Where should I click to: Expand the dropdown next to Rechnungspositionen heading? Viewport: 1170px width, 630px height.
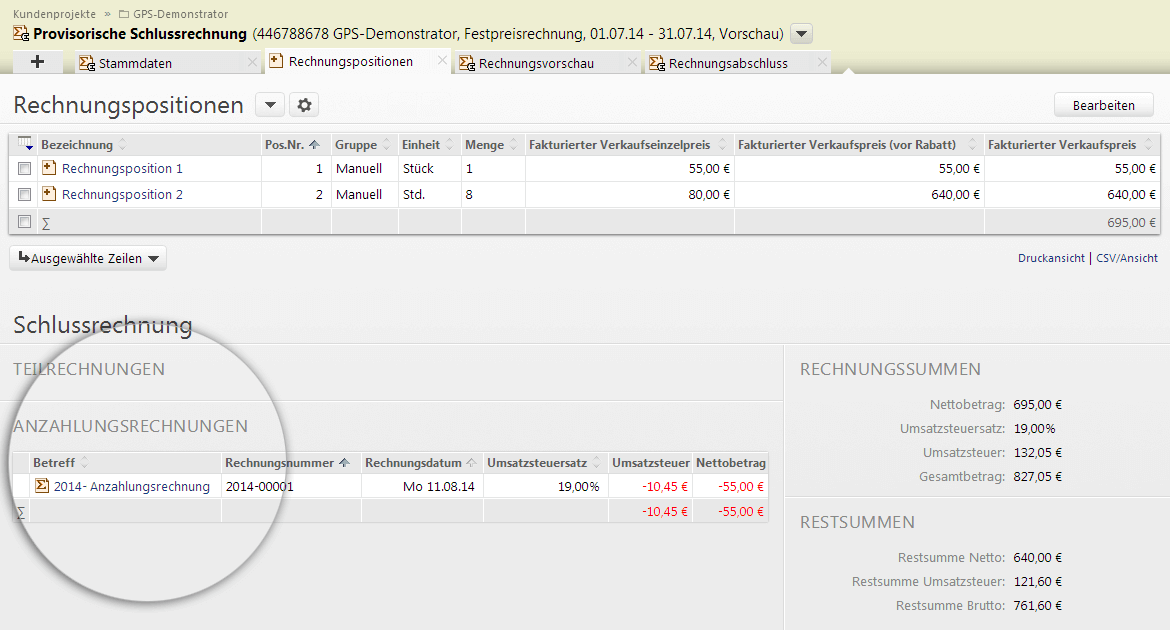tap(270, 105)
